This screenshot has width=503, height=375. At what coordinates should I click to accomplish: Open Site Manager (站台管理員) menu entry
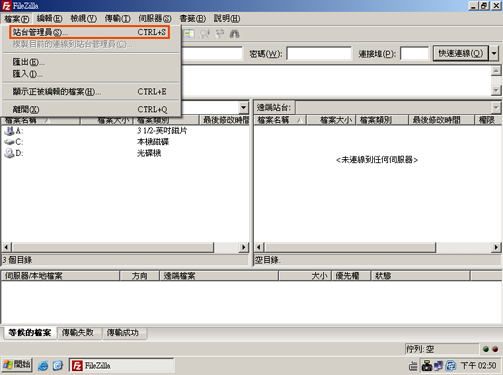coord(89,32)
